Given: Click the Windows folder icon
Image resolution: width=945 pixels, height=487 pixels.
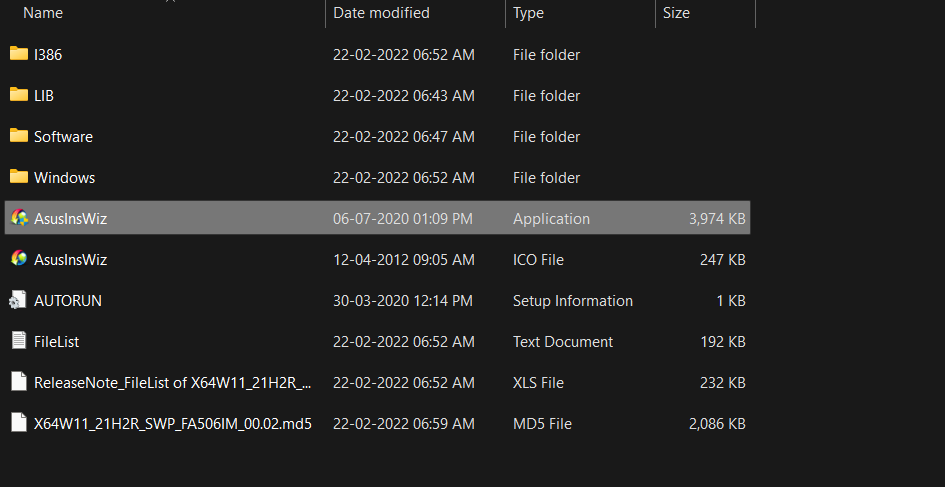Looking at the screenshot, I should coord(19,177).
